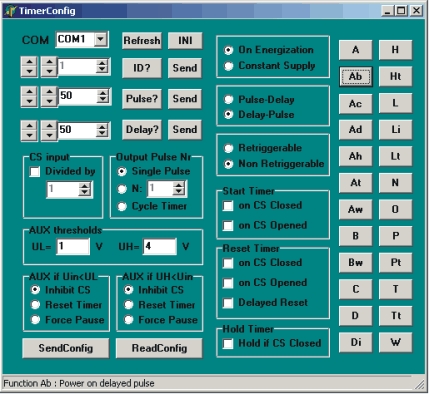Click Send next to Pulse? button
The height and width of the screenshot is (394, 429).
[x=185, y=99]
